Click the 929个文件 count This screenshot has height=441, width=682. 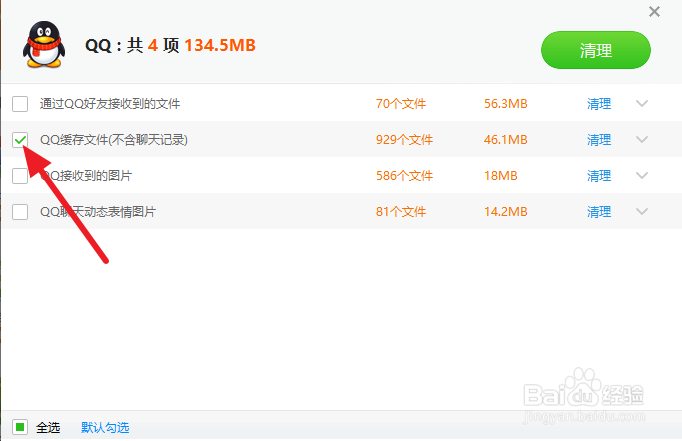pos(404,140)
